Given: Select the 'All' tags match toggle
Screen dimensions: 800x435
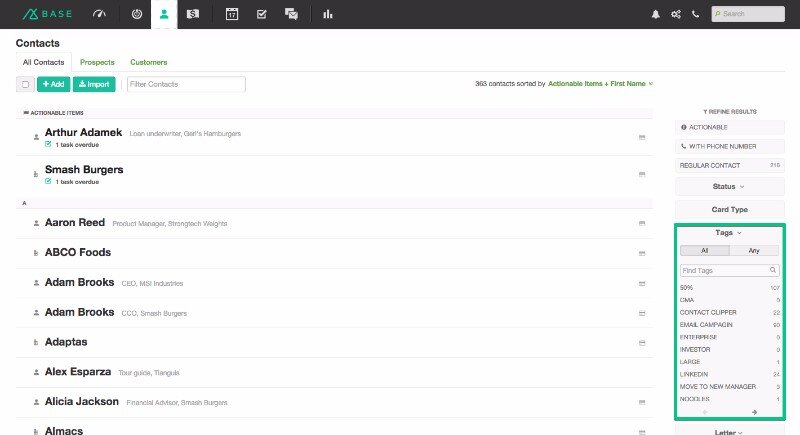Looking at the screenshot, I should [x=704, y=250].
